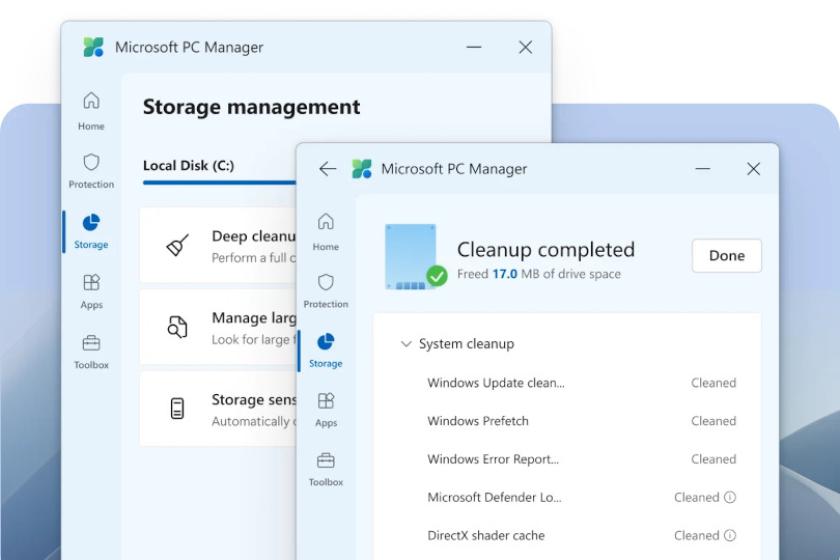The height and width of the screenshot is (560, 840).
Task: Click the Deep cleanup broom icon
Action: pos(177,245)
